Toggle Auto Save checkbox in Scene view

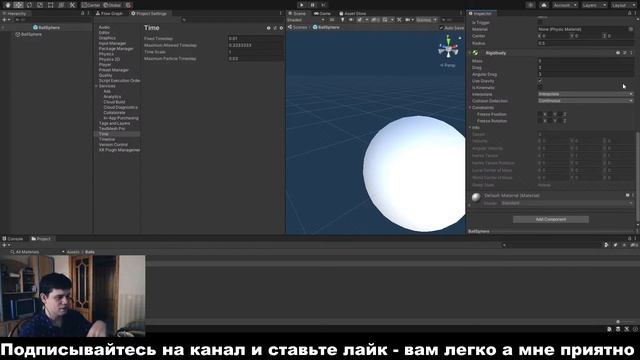click(x=441, y=28)
